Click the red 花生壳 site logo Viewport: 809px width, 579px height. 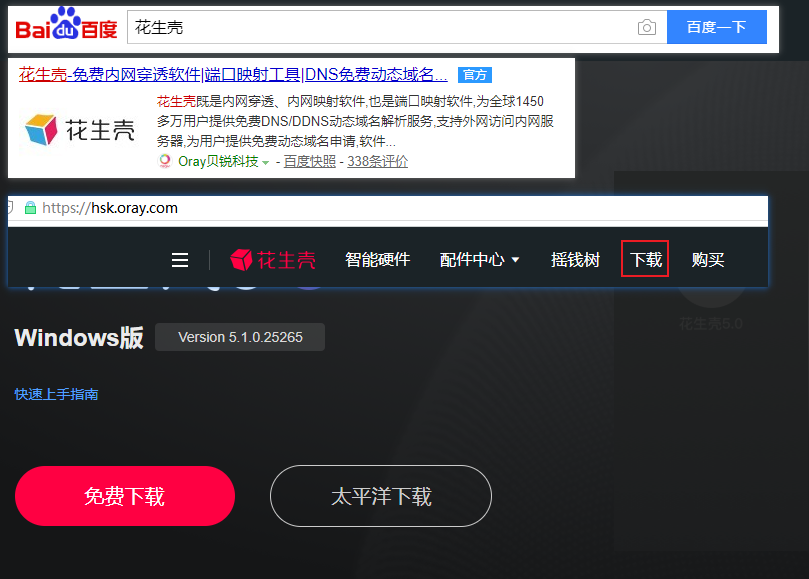click(272, 260)
